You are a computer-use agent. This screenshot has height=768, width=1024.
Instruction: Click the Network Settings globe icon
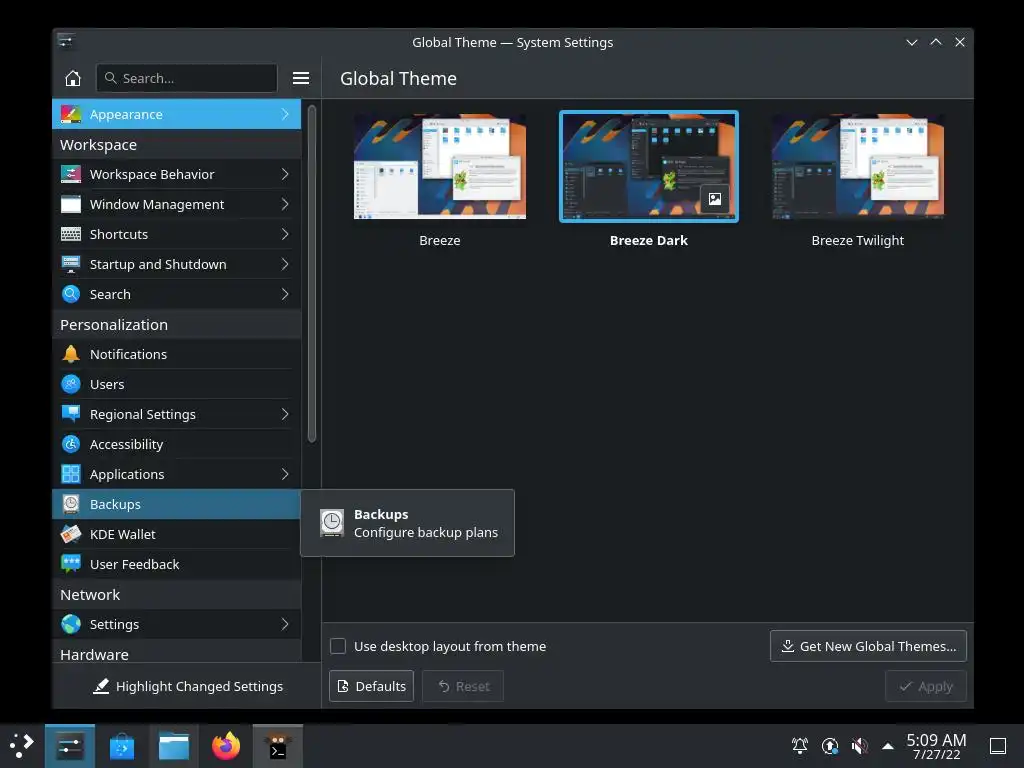71,624
